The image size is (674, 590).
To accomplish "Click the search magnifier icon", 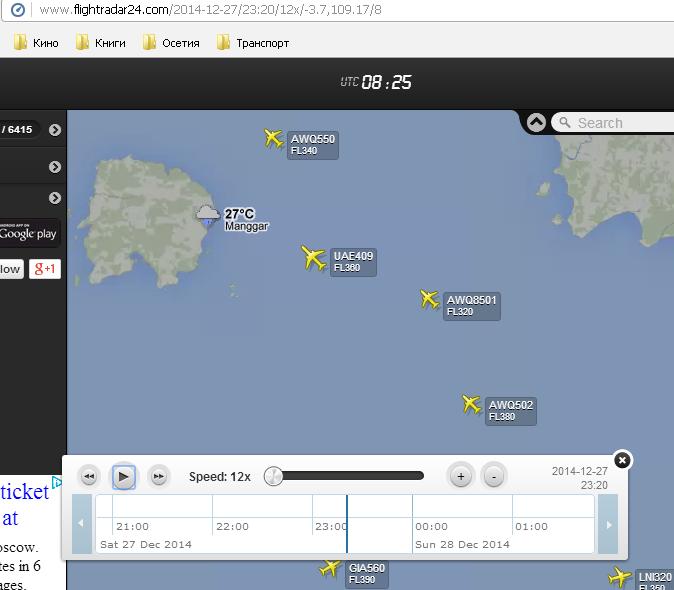I will click(565, 122).
